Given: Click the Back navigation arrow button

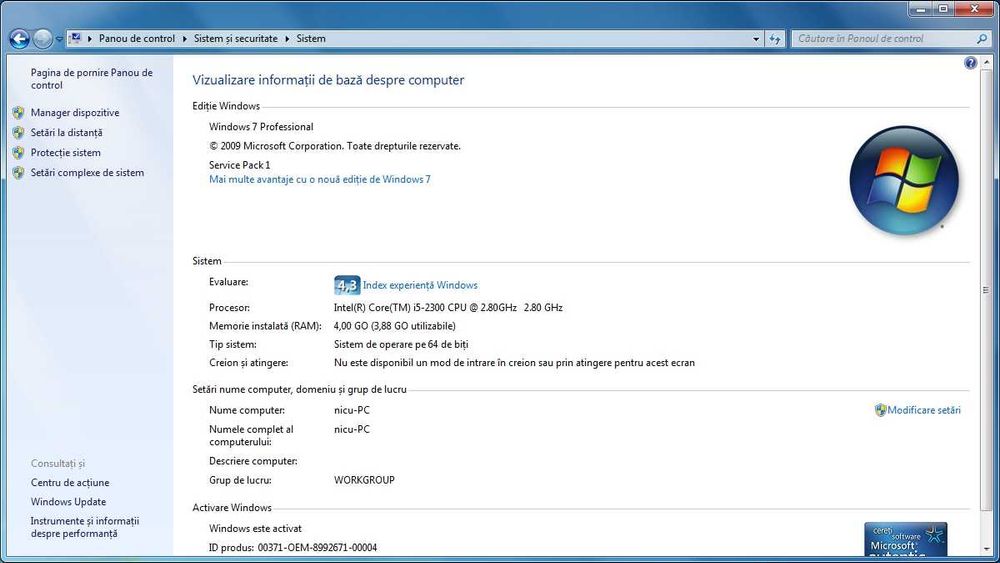Looking at the screenshot, I should click(20, 39).
